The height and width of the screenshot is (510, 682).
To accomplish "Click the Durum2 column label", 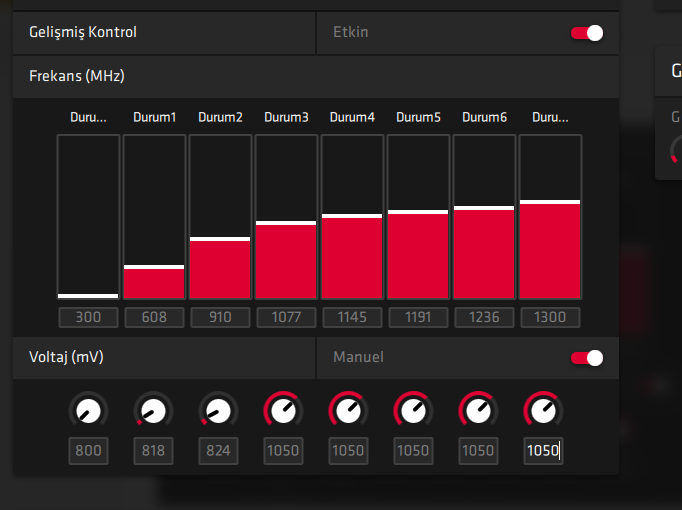I will pyautogui.click(x=220, y=117).
